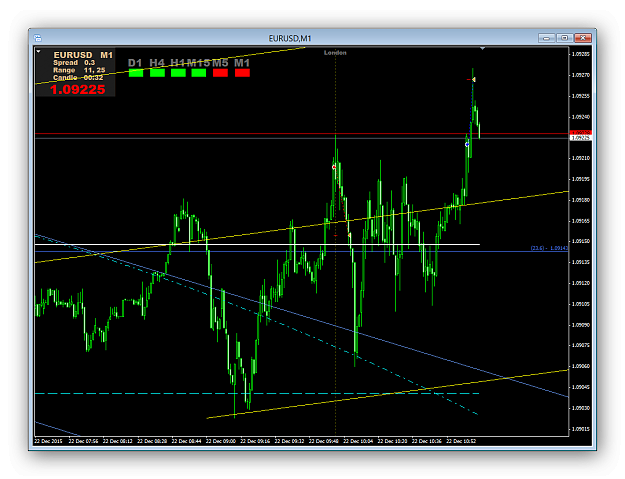Image resolution: width=625 pixels, height=479 pixels.
Task: Click the chart shift triangle marker at top
Action: coord(482,49)
